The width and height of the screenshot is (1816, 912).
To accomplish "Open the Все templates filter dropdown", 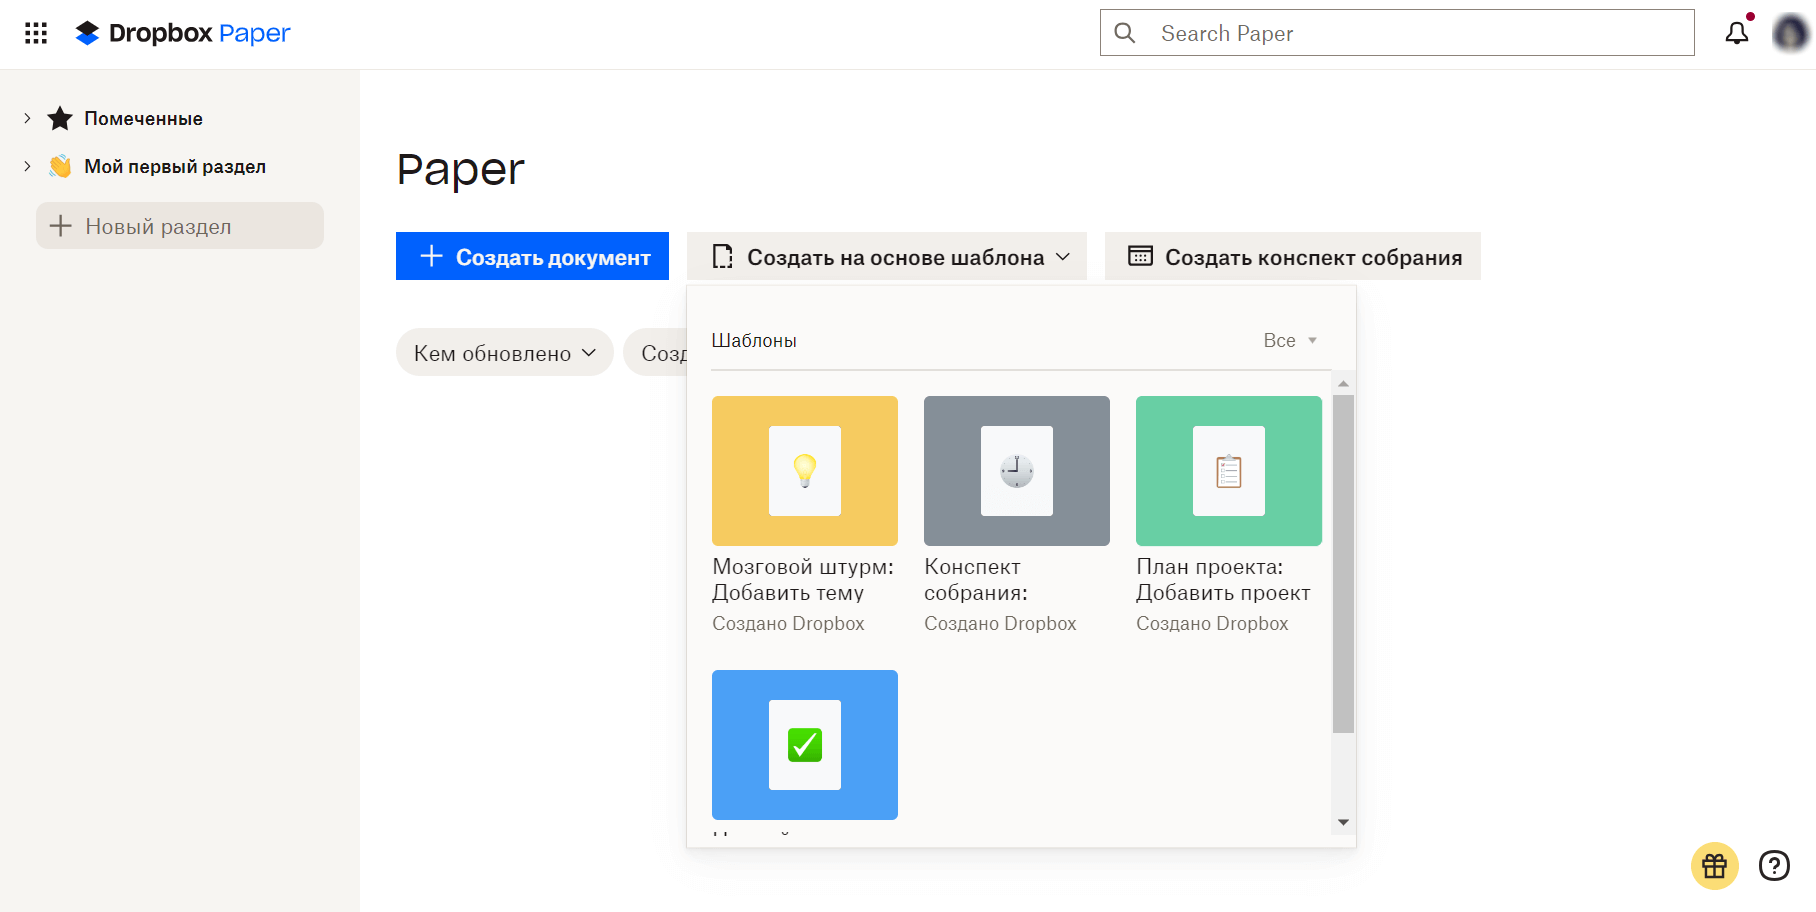I will click(x=1290, y=340).
